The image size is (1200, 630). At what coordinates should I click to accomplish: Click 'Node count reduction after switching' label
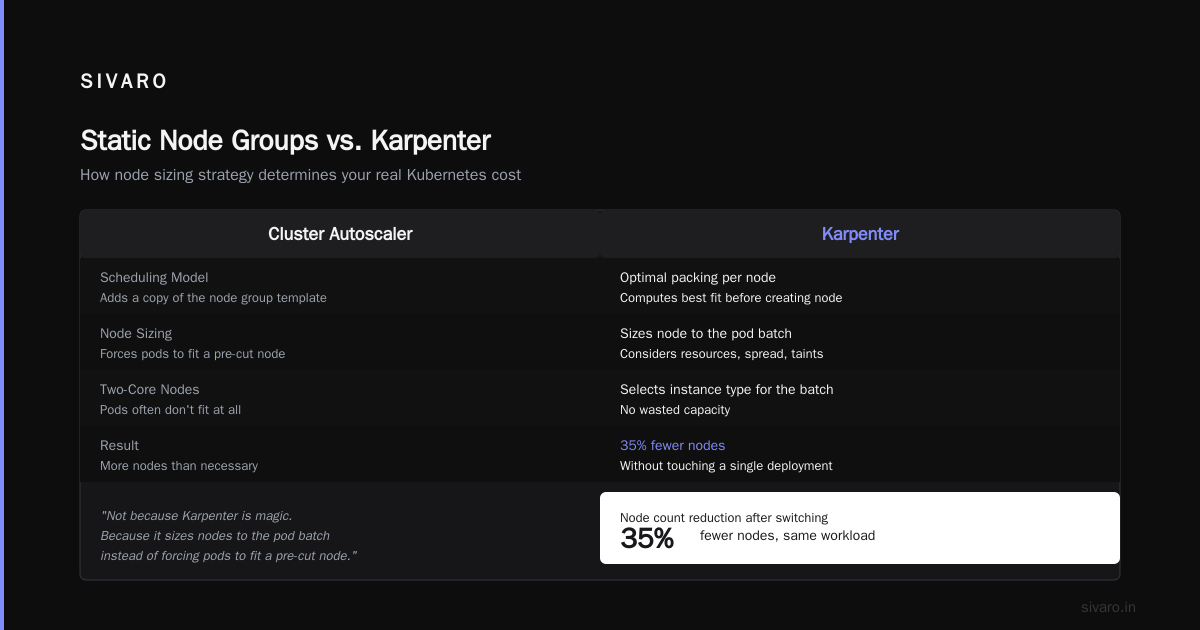(724, 517)
